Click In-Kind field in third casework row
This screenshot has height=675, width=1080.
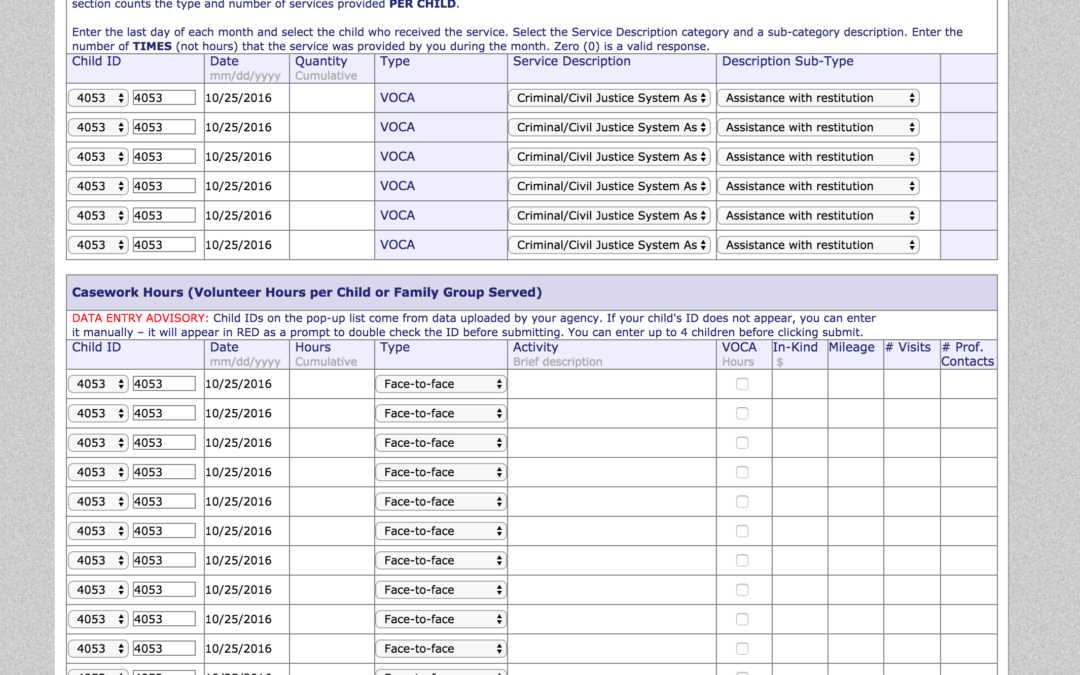pos(799,443)
